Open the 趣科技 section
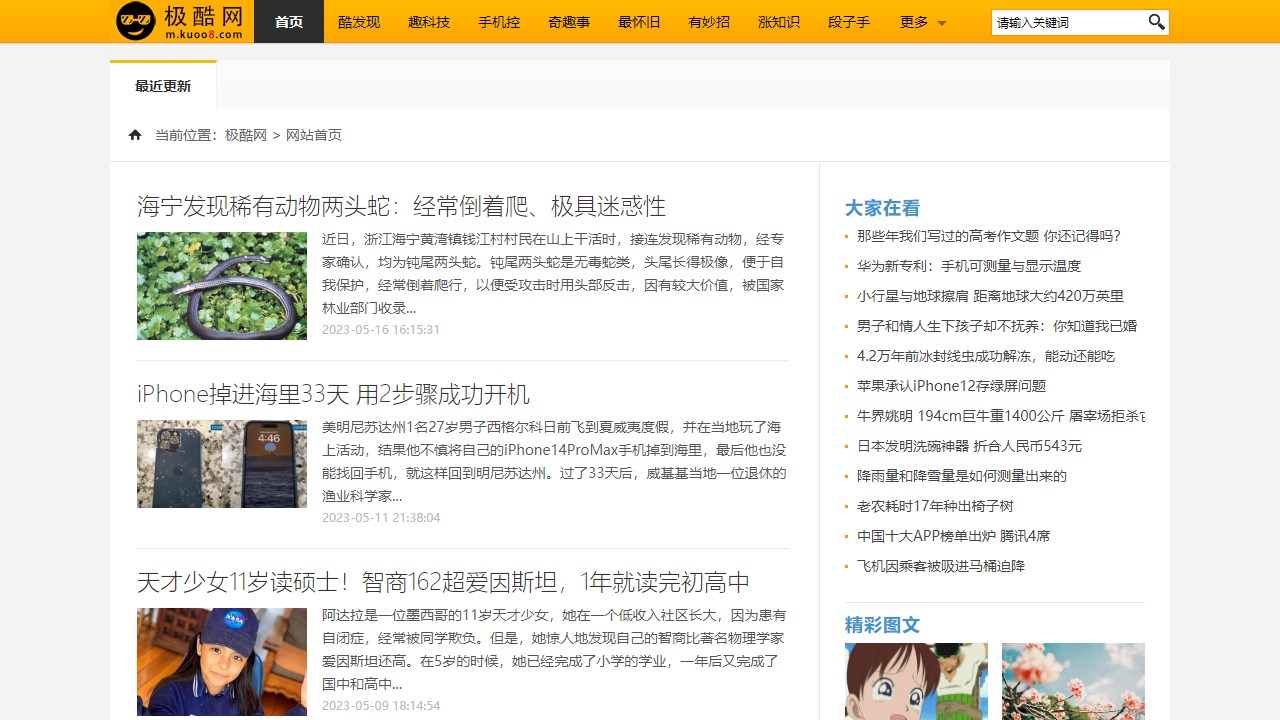The width and height of the screenshot is (1280, 720). coord(429,21)
